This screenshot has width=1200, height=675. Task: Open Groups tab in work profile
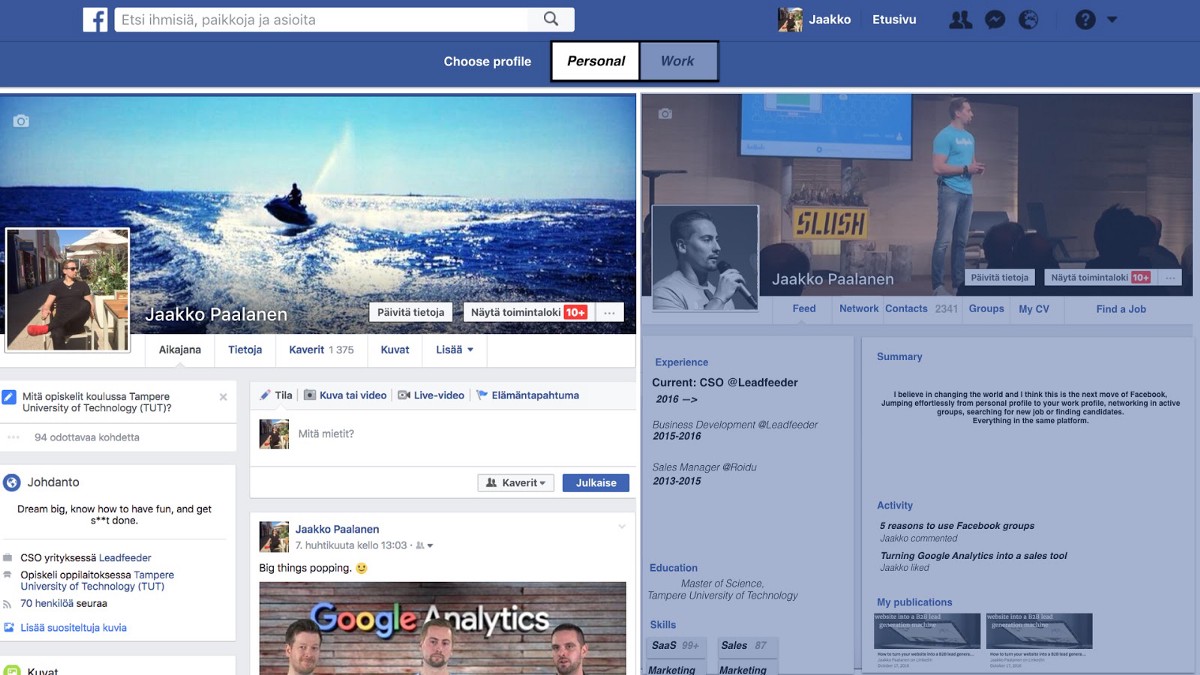986,309
